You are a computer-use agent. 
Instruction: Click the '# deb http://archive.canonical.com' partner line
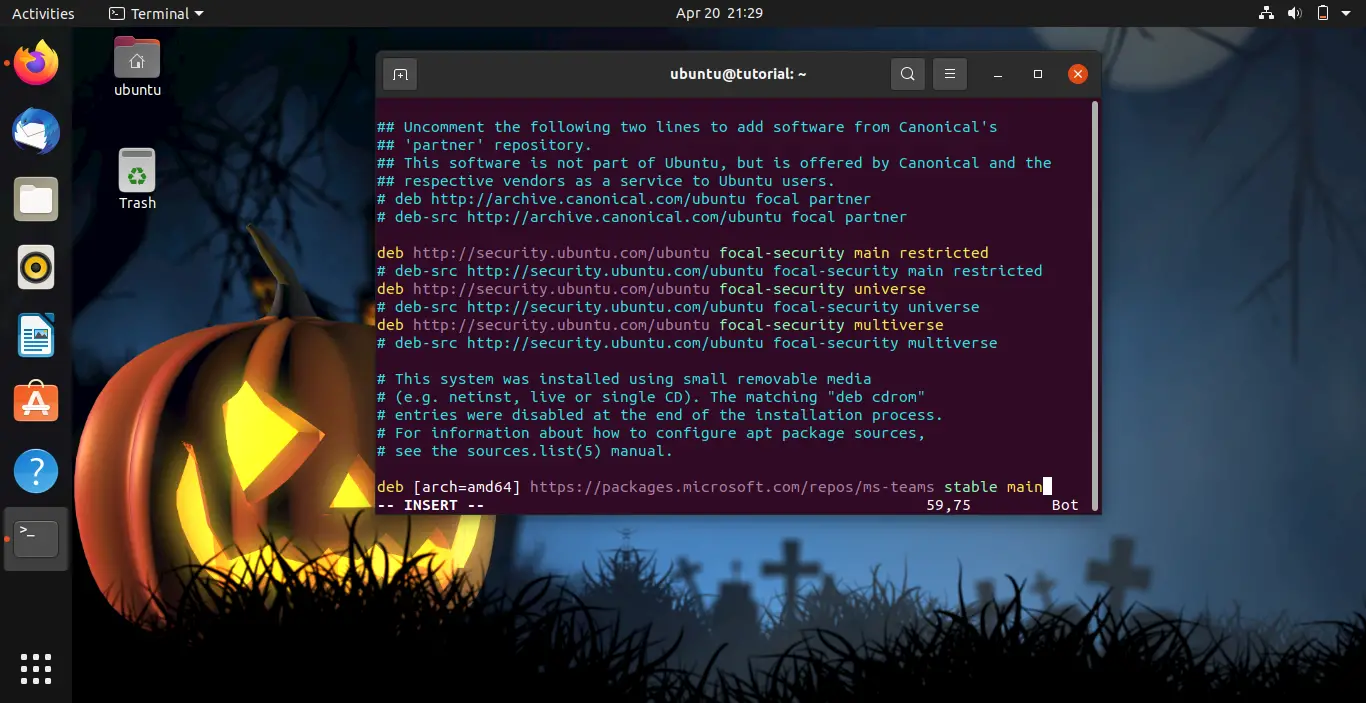tap(624, 199)
